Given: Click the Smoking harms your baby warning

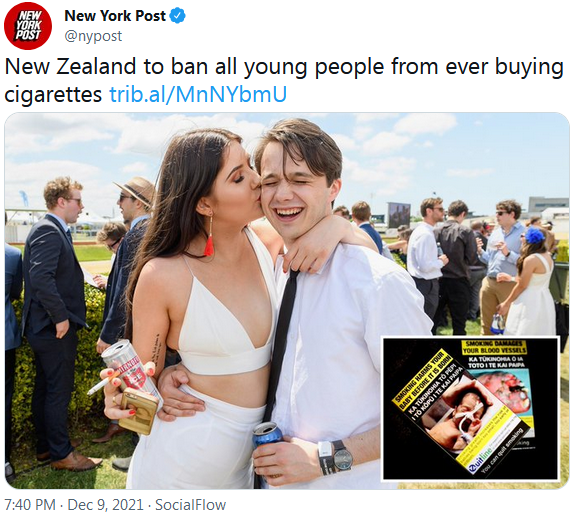Looking at the screenshot, I should coord(422,379).
